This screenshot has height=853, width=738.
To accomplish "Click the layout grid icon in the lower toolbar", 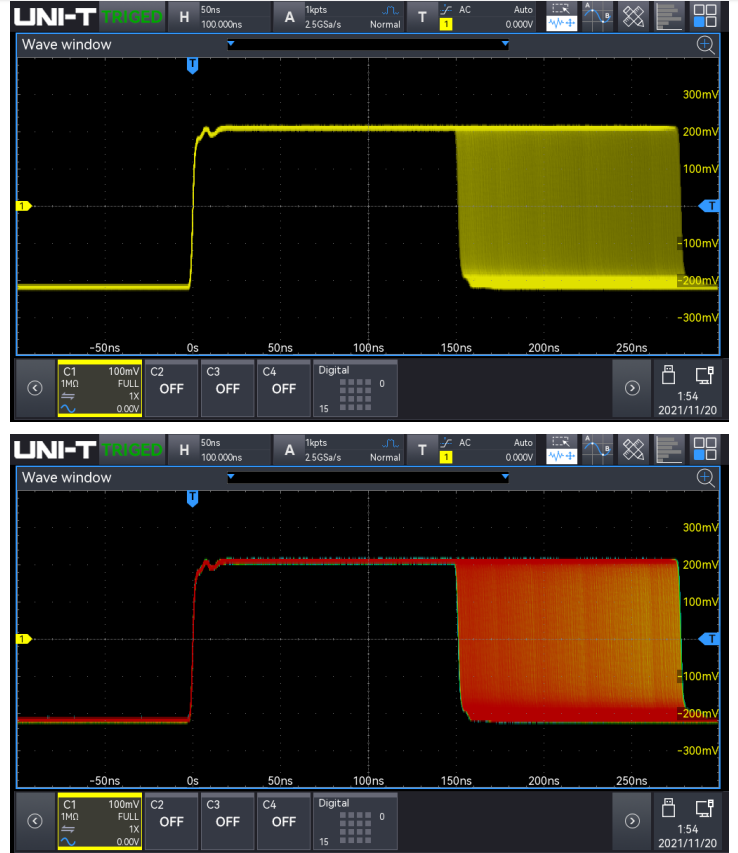I will [705, 449].
